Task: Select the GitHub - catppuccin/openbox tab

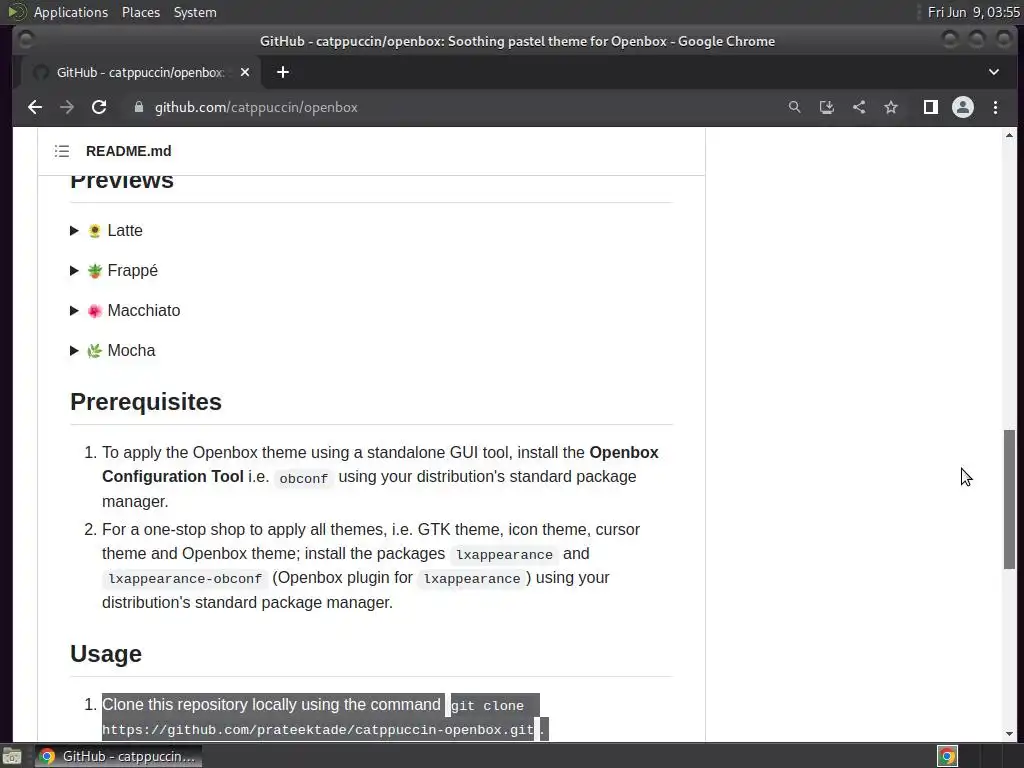Action: pyautogui.click(x=140, y=72)
